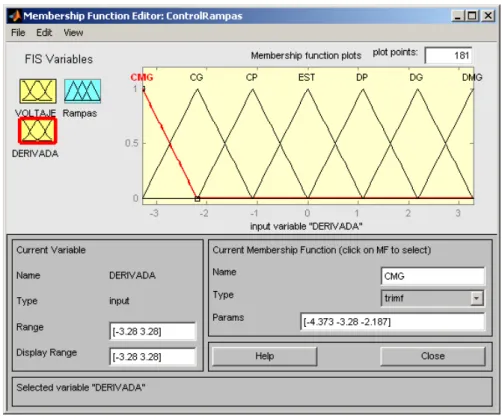Select the EST membership function label

[306, 77]
